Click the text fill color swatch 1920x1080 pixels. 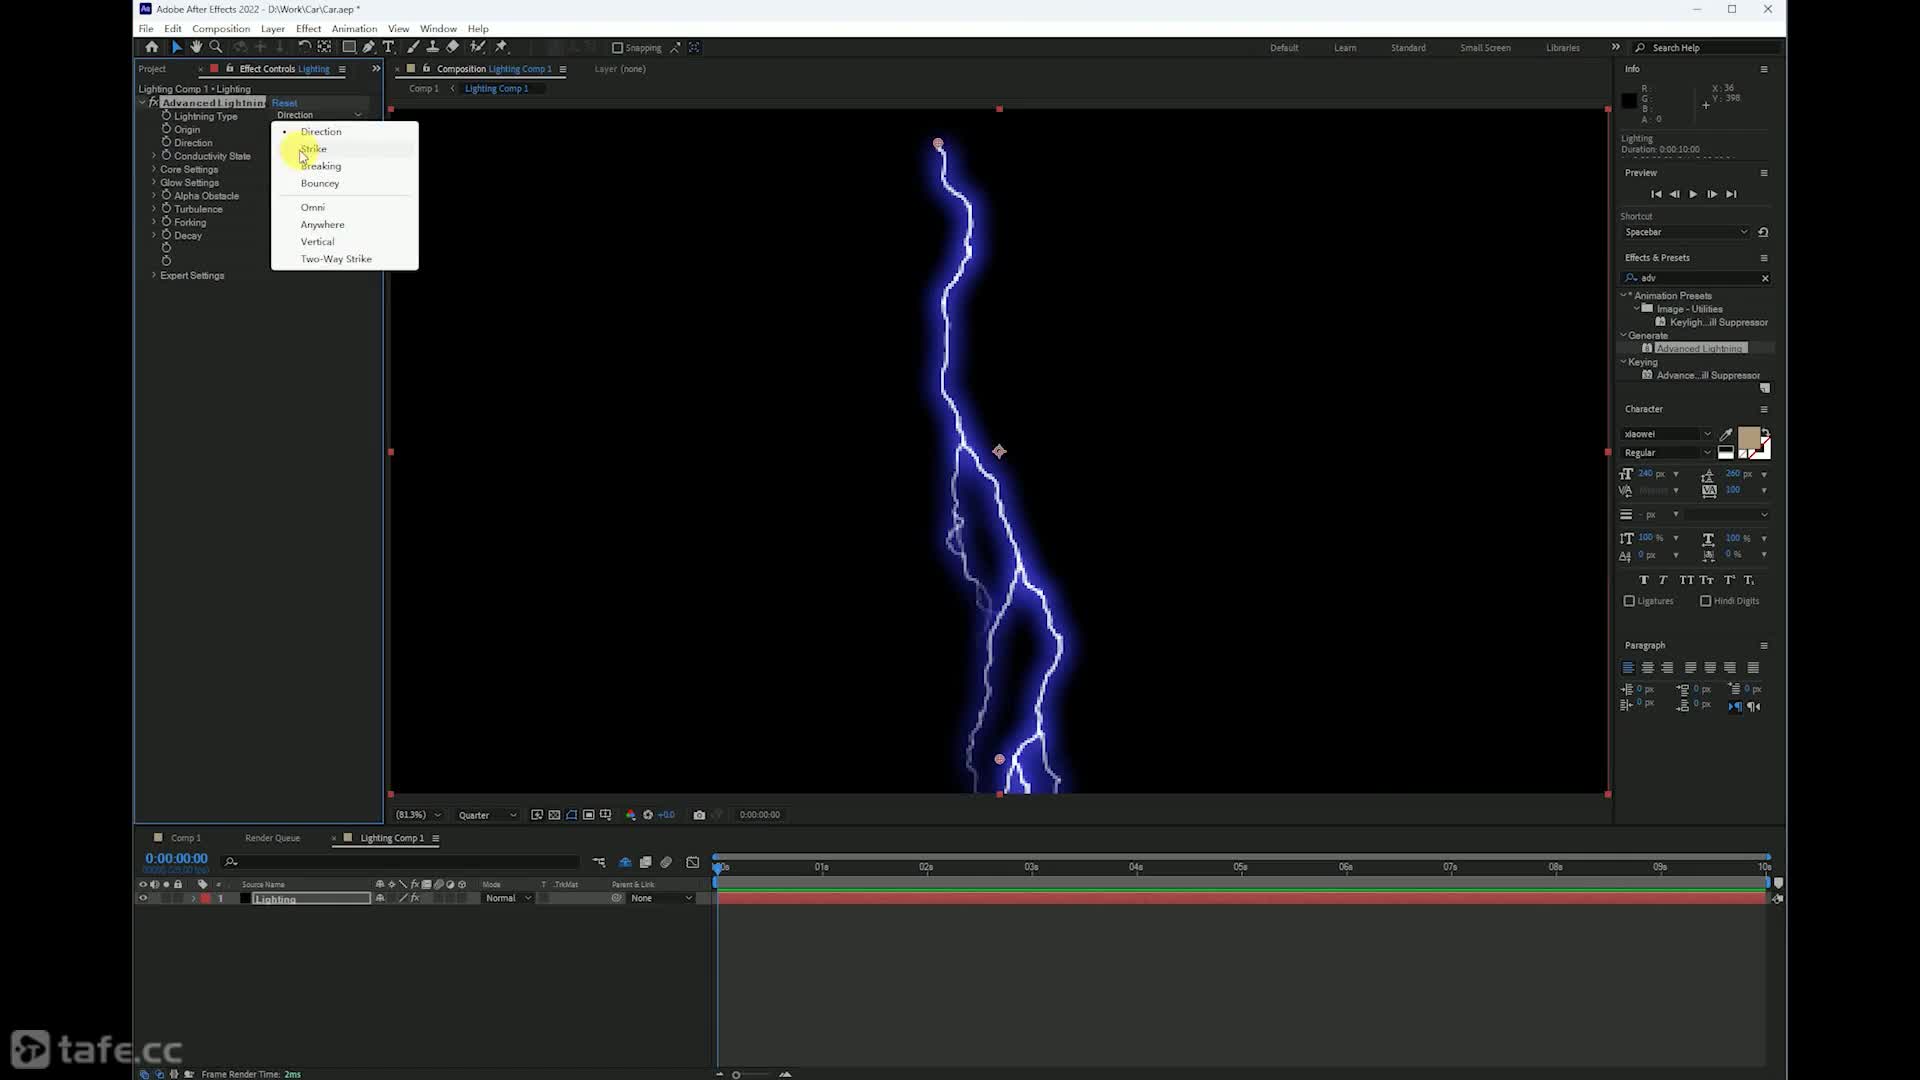click(1748, 438)
